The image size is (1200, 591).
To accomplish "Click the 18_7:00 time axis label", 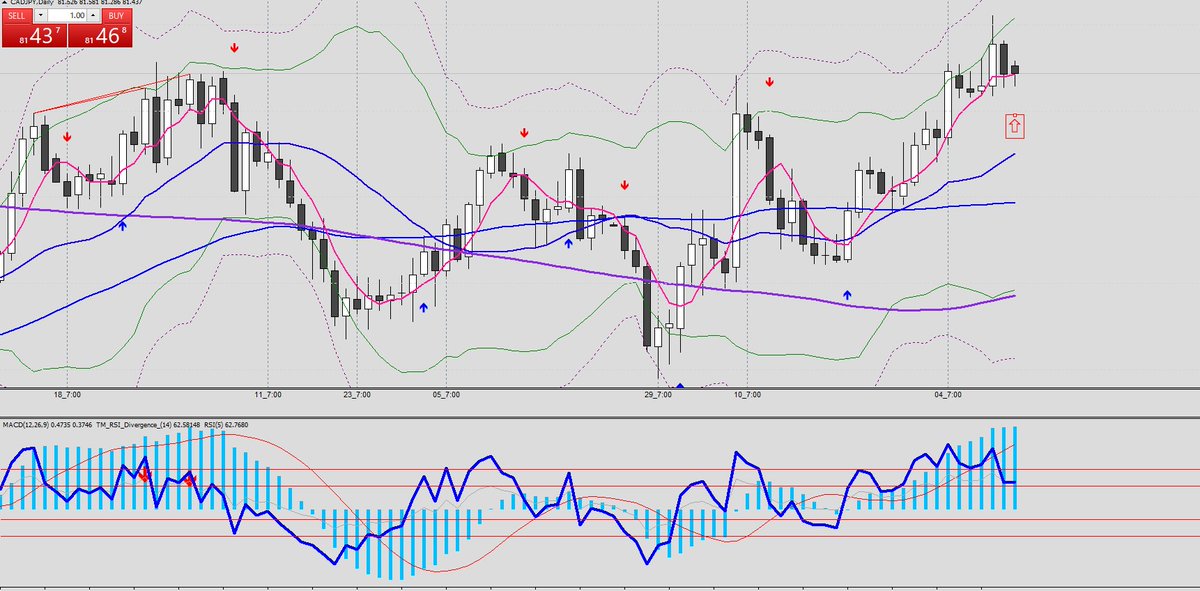I will coord(68,395).
